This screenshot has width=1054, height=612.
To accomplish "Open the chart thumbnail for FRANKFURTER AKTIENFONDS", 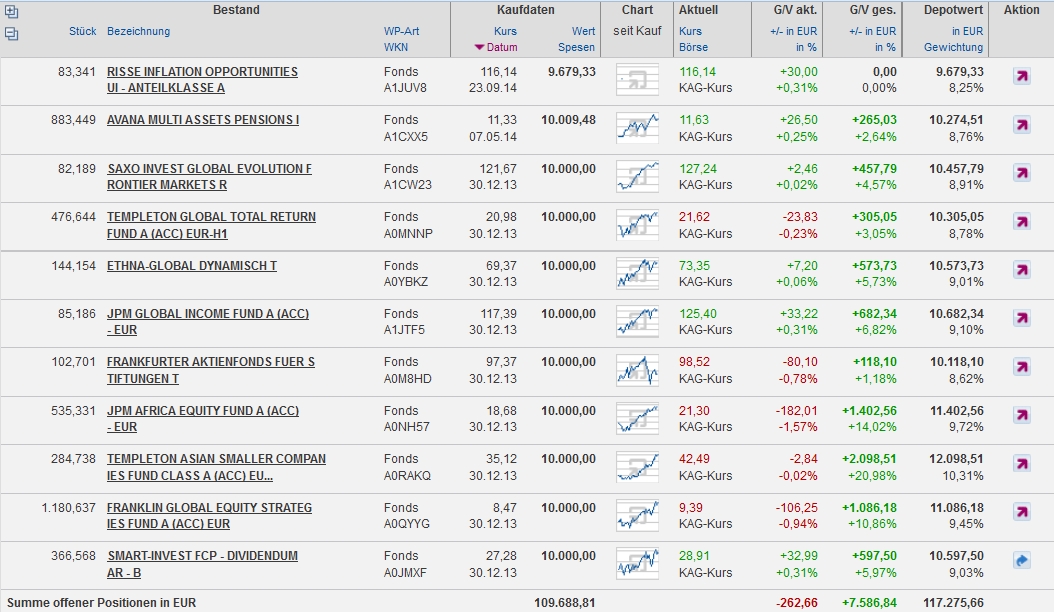I will 637,368.
